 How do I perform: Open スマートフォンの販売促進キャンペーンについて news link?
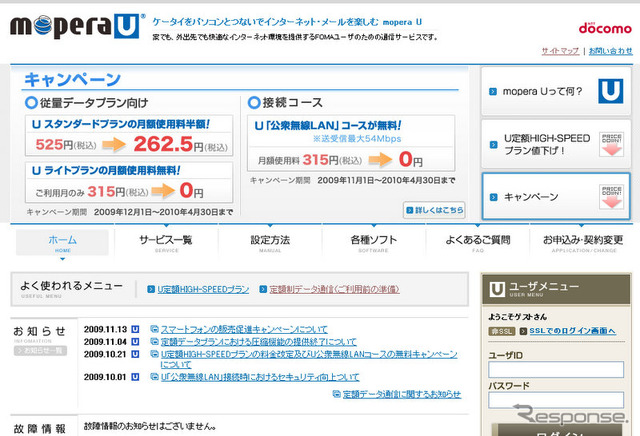(244, 329)
